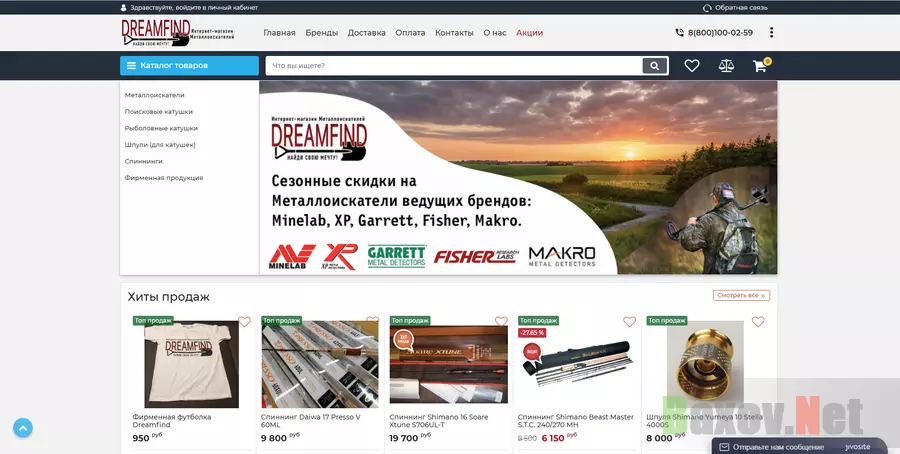Image resolution: width=900 pixels, height=454 pixels.
Task: Click the '-27.65 %' discount badge
Action: pos(532,333)
